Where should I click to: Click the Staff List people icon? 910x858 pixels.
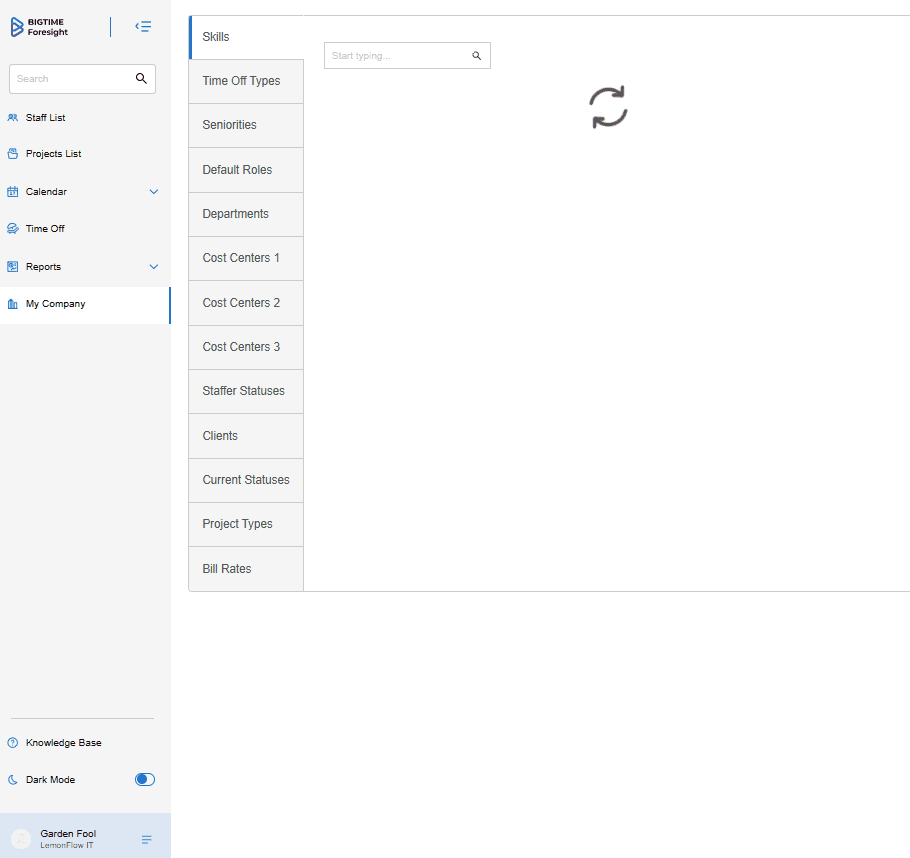click(13, 118)
